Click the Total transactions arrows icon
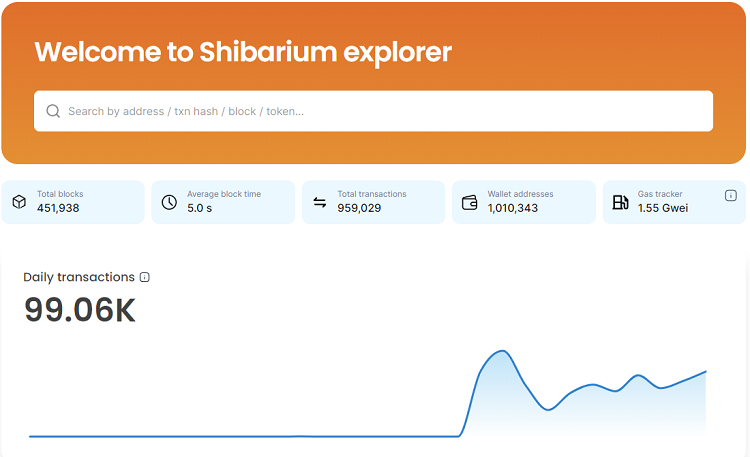The image size is (750, 457). 320,202
